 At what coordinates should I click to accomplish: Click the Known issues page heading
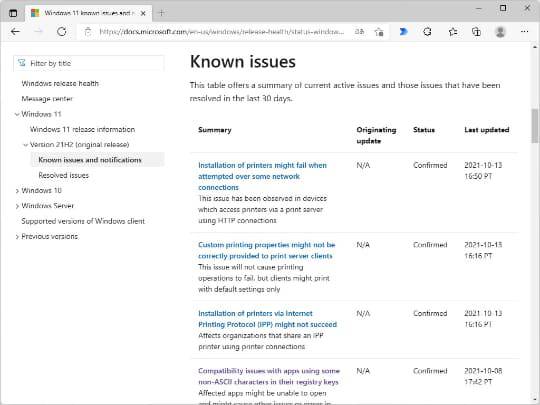click(243, 62)
